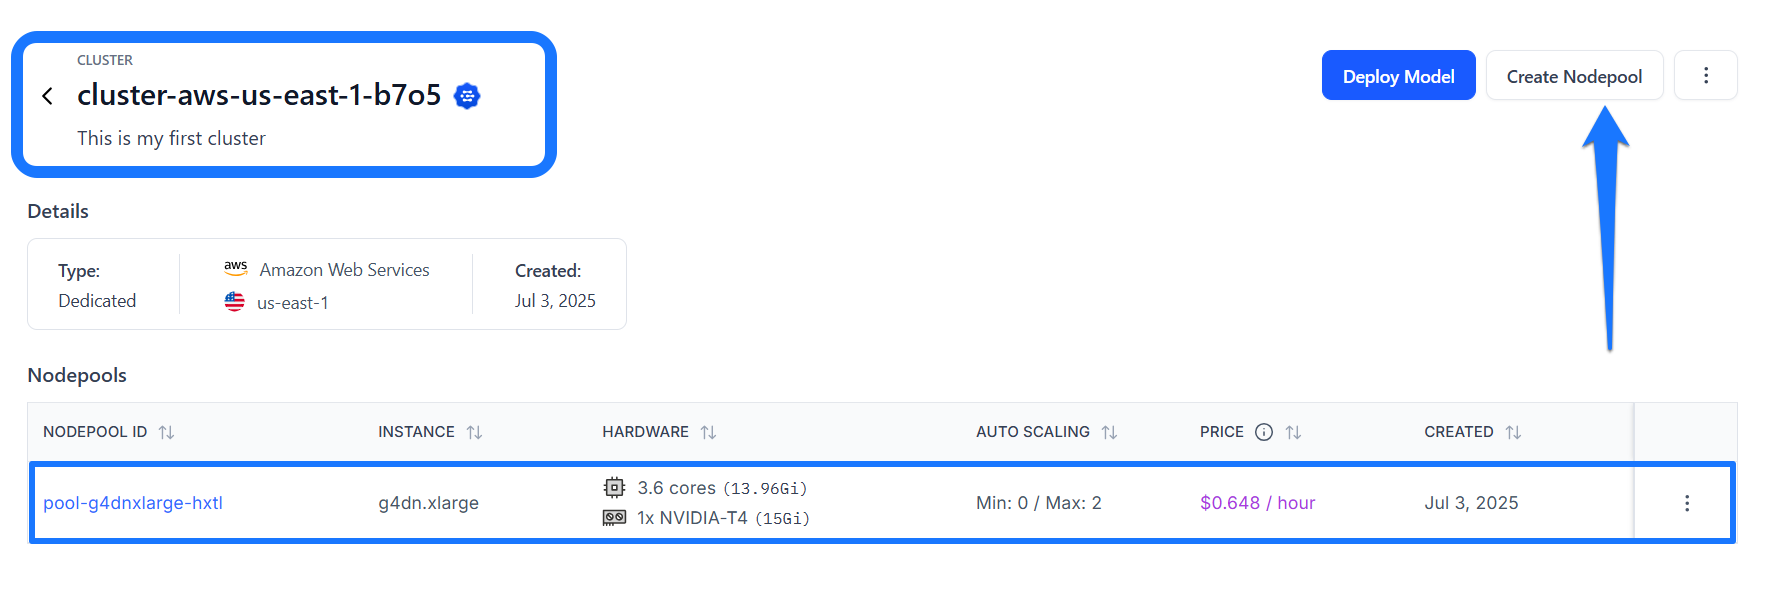Open the pool-g4dnxlarge-hxtl row options menu
The image size is (1775, 593).
(x=1687, y=503)
